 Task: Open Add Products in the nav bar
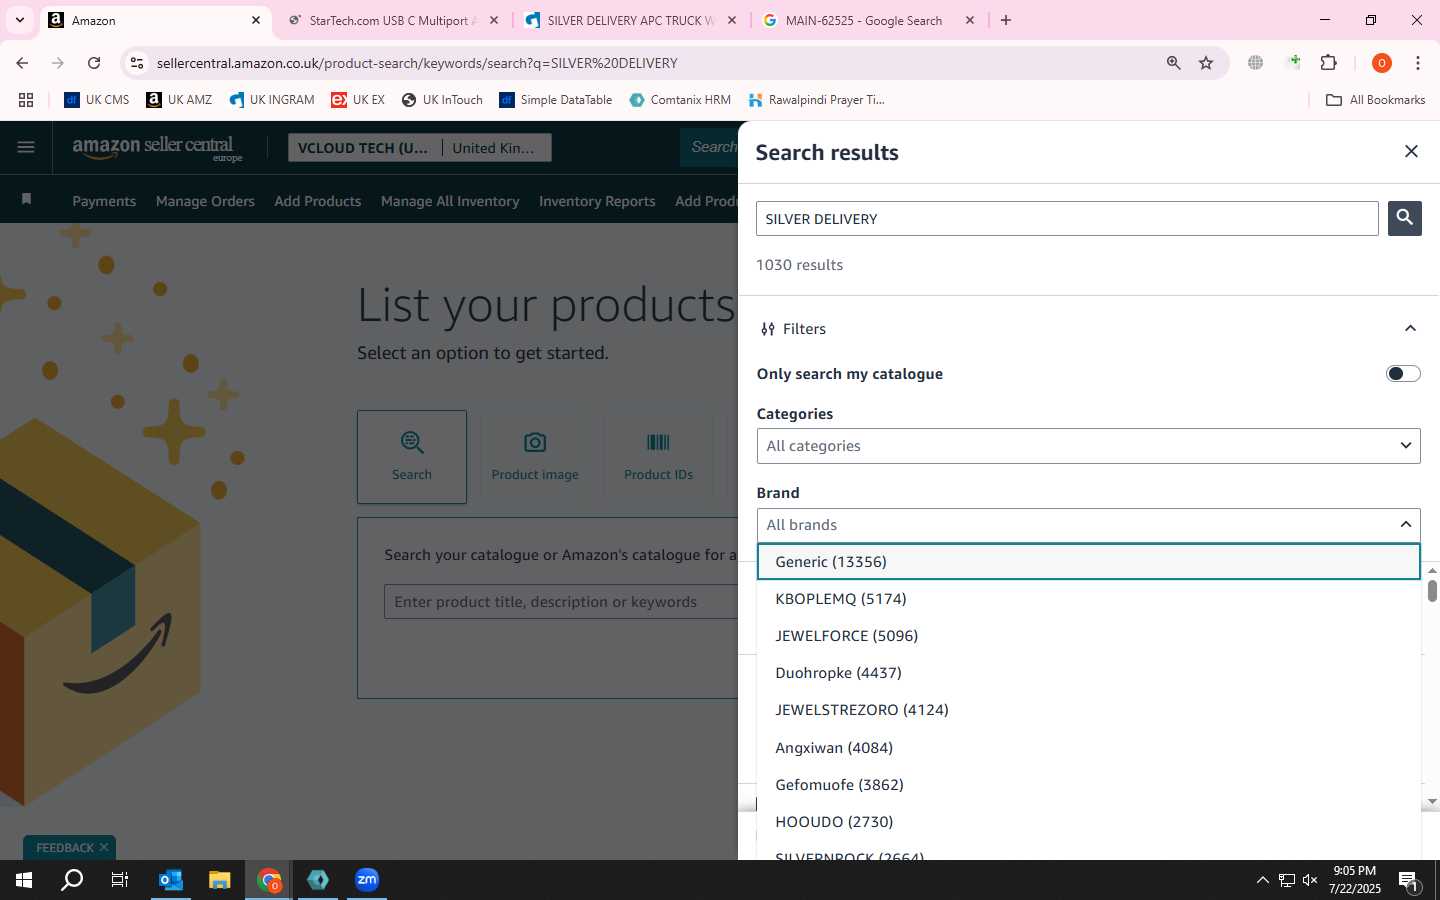pos(318,201)
